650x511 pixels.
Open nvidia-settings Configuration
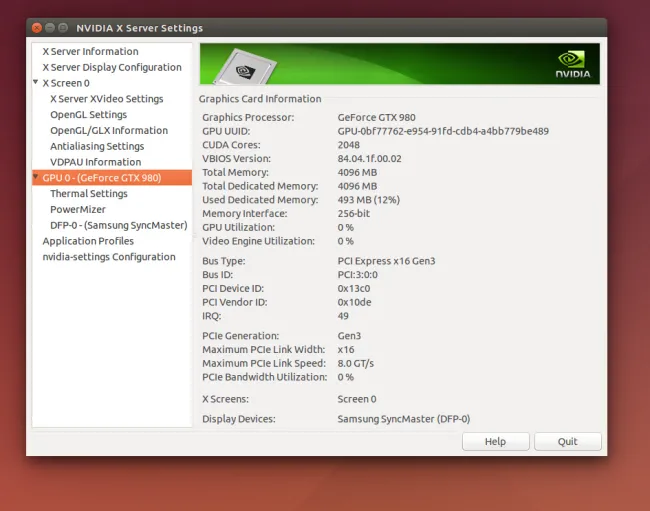pyautogui.click(x=109, y=257)
